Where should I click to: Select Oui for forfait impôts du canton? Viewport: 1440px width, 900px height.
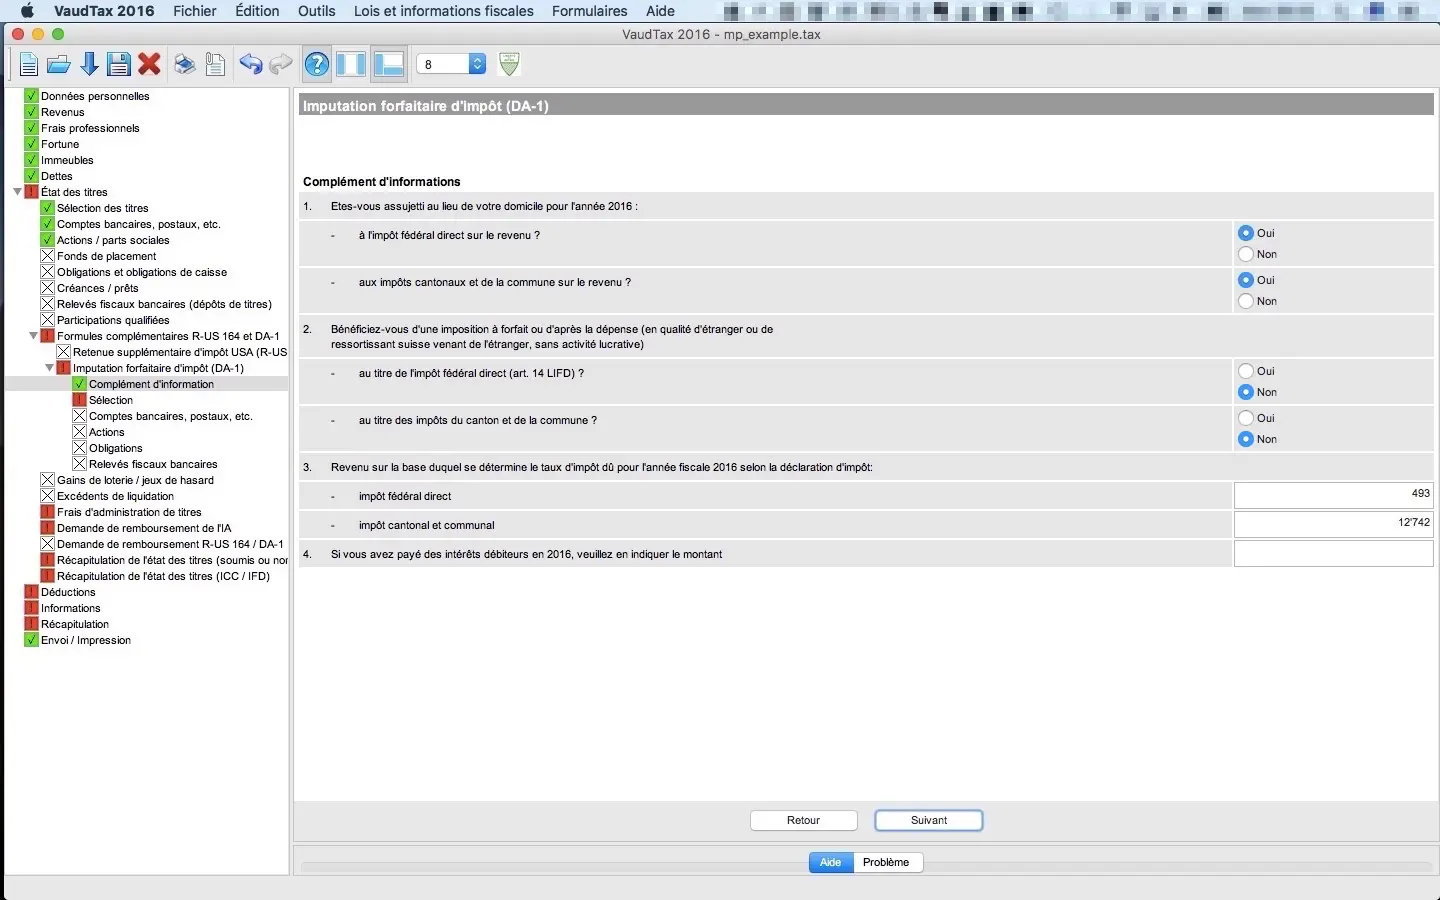(1246, 418)
